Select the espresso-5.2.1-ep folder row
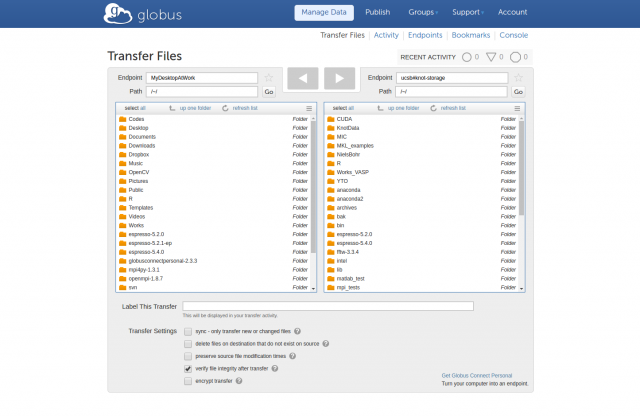Viewport: 640px width, 416px height. 213,243
